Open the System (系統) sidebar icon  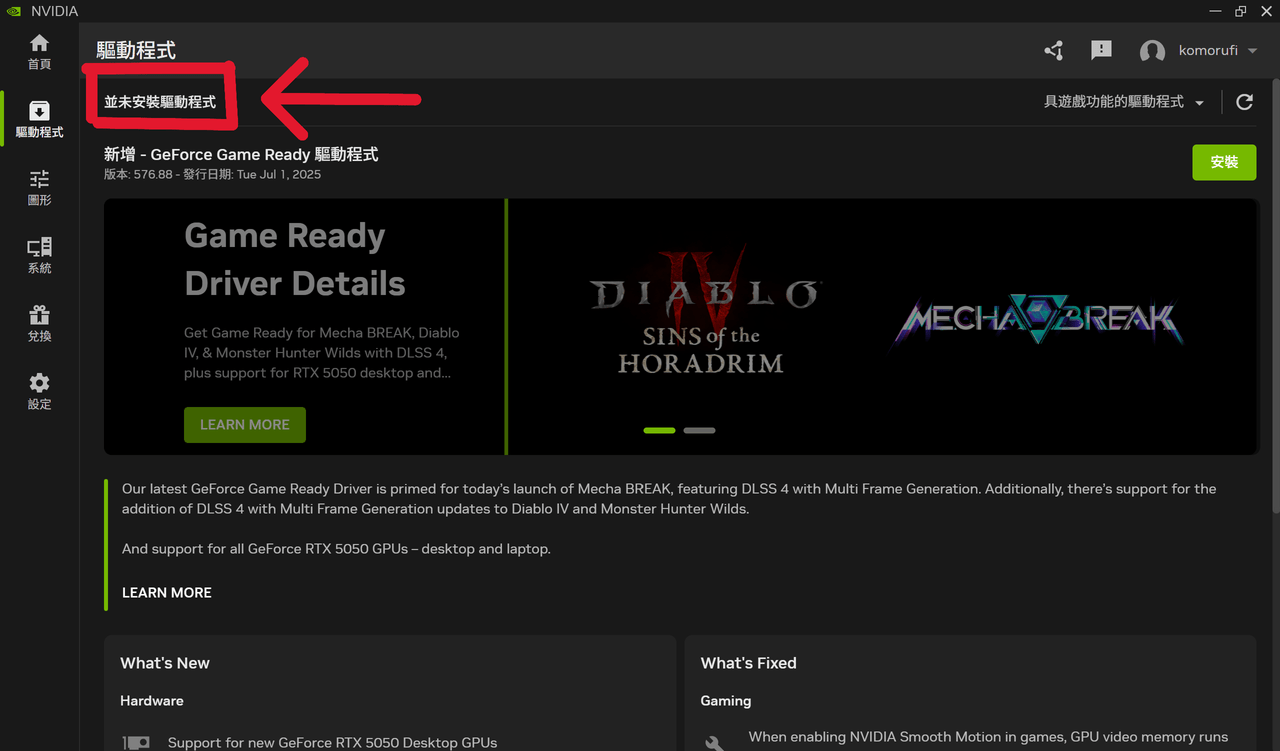click(x=39, y=255)
